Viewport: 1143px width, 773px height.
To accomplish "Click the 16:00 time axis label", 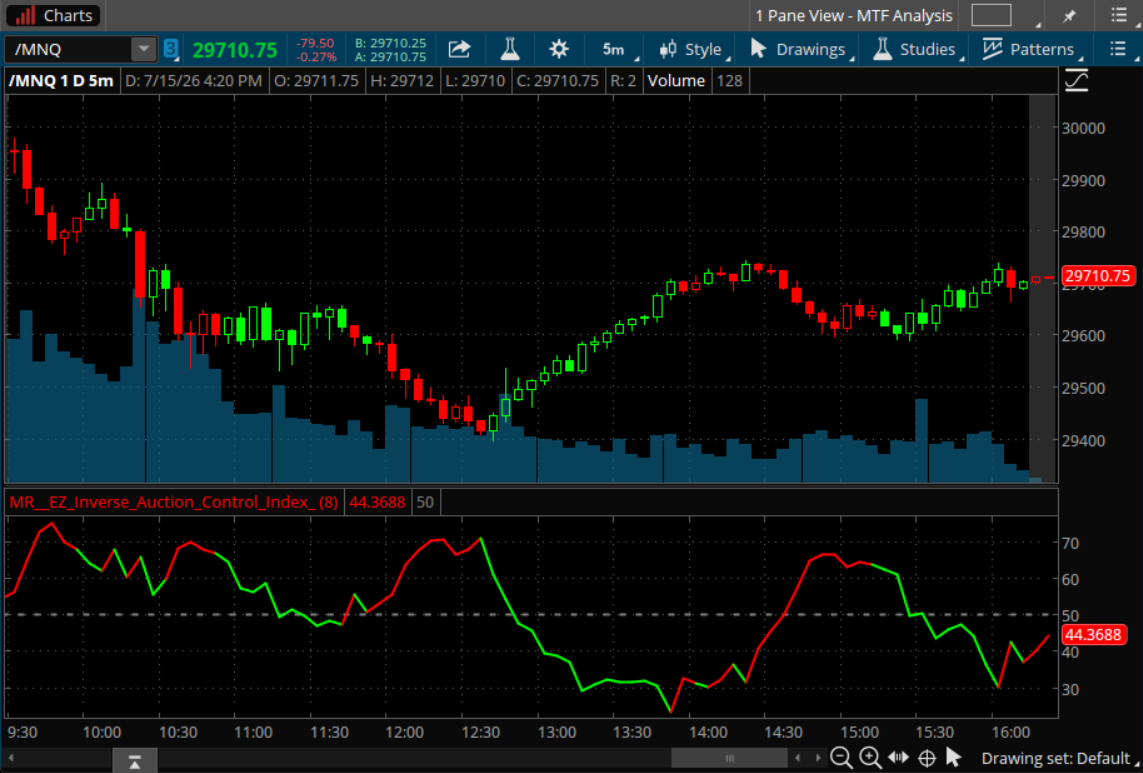I will pos(1011,732).
